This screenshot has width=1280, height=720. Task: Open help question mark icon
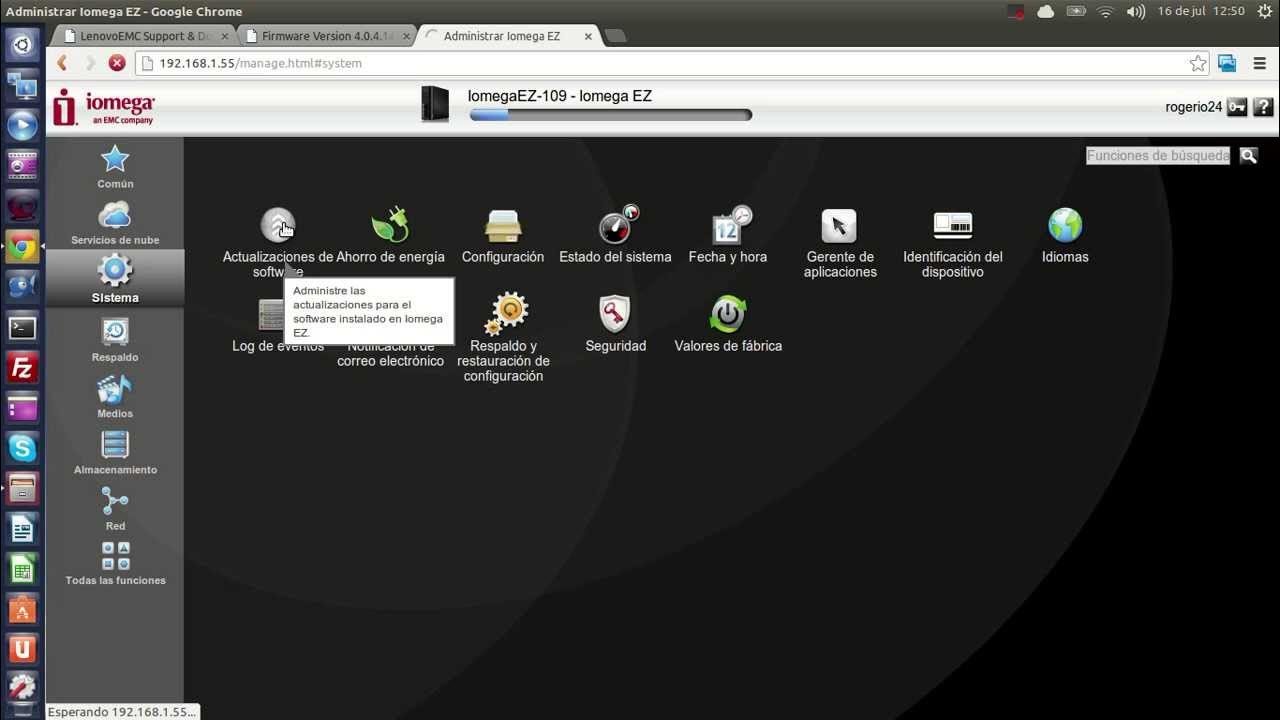(1263, 107)
